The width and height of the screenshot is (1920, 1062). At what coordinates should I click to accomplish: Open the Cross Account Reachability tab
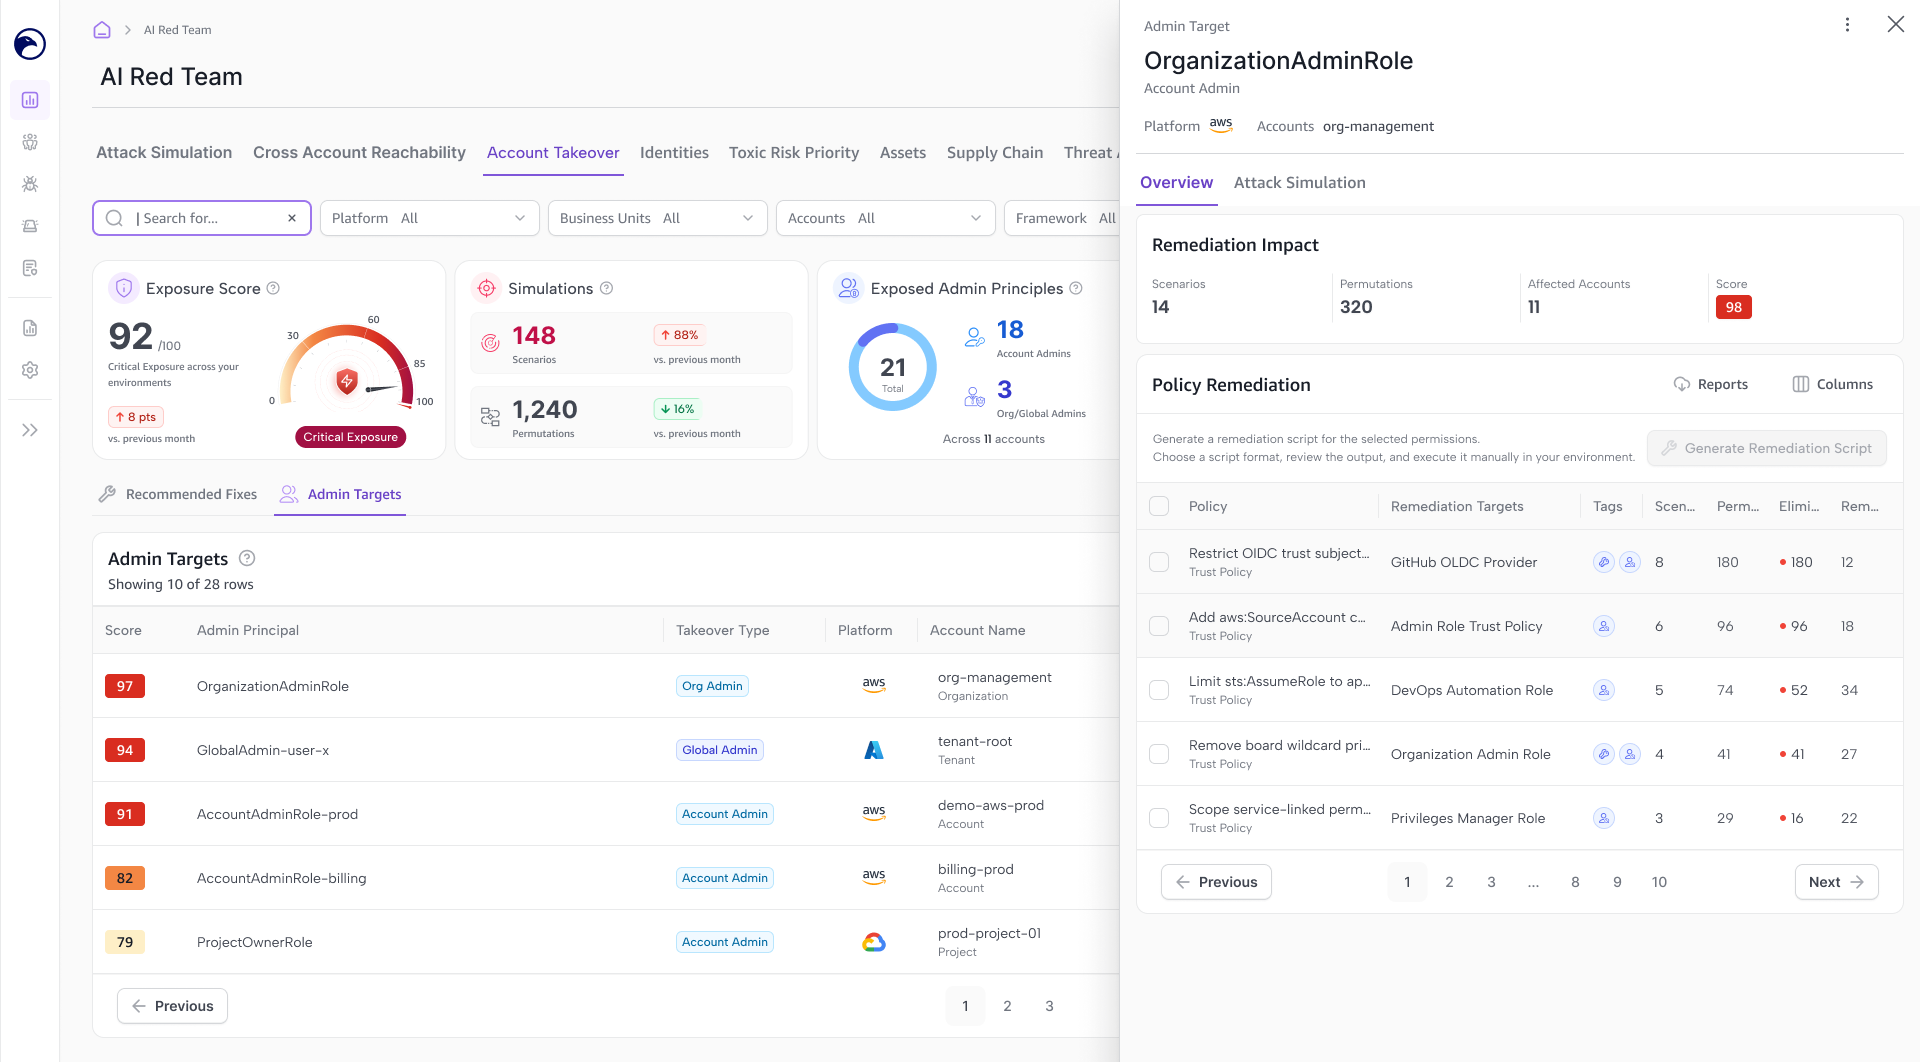click(359, 153)
